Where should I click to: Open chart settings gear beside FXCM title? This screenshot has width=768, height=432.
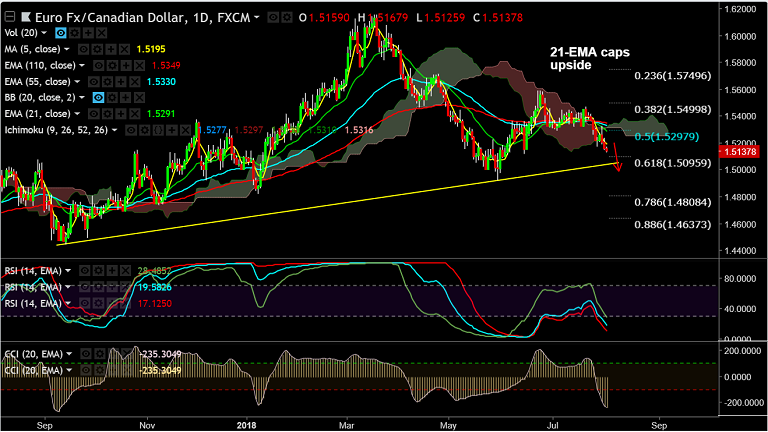tap(287, 18)
